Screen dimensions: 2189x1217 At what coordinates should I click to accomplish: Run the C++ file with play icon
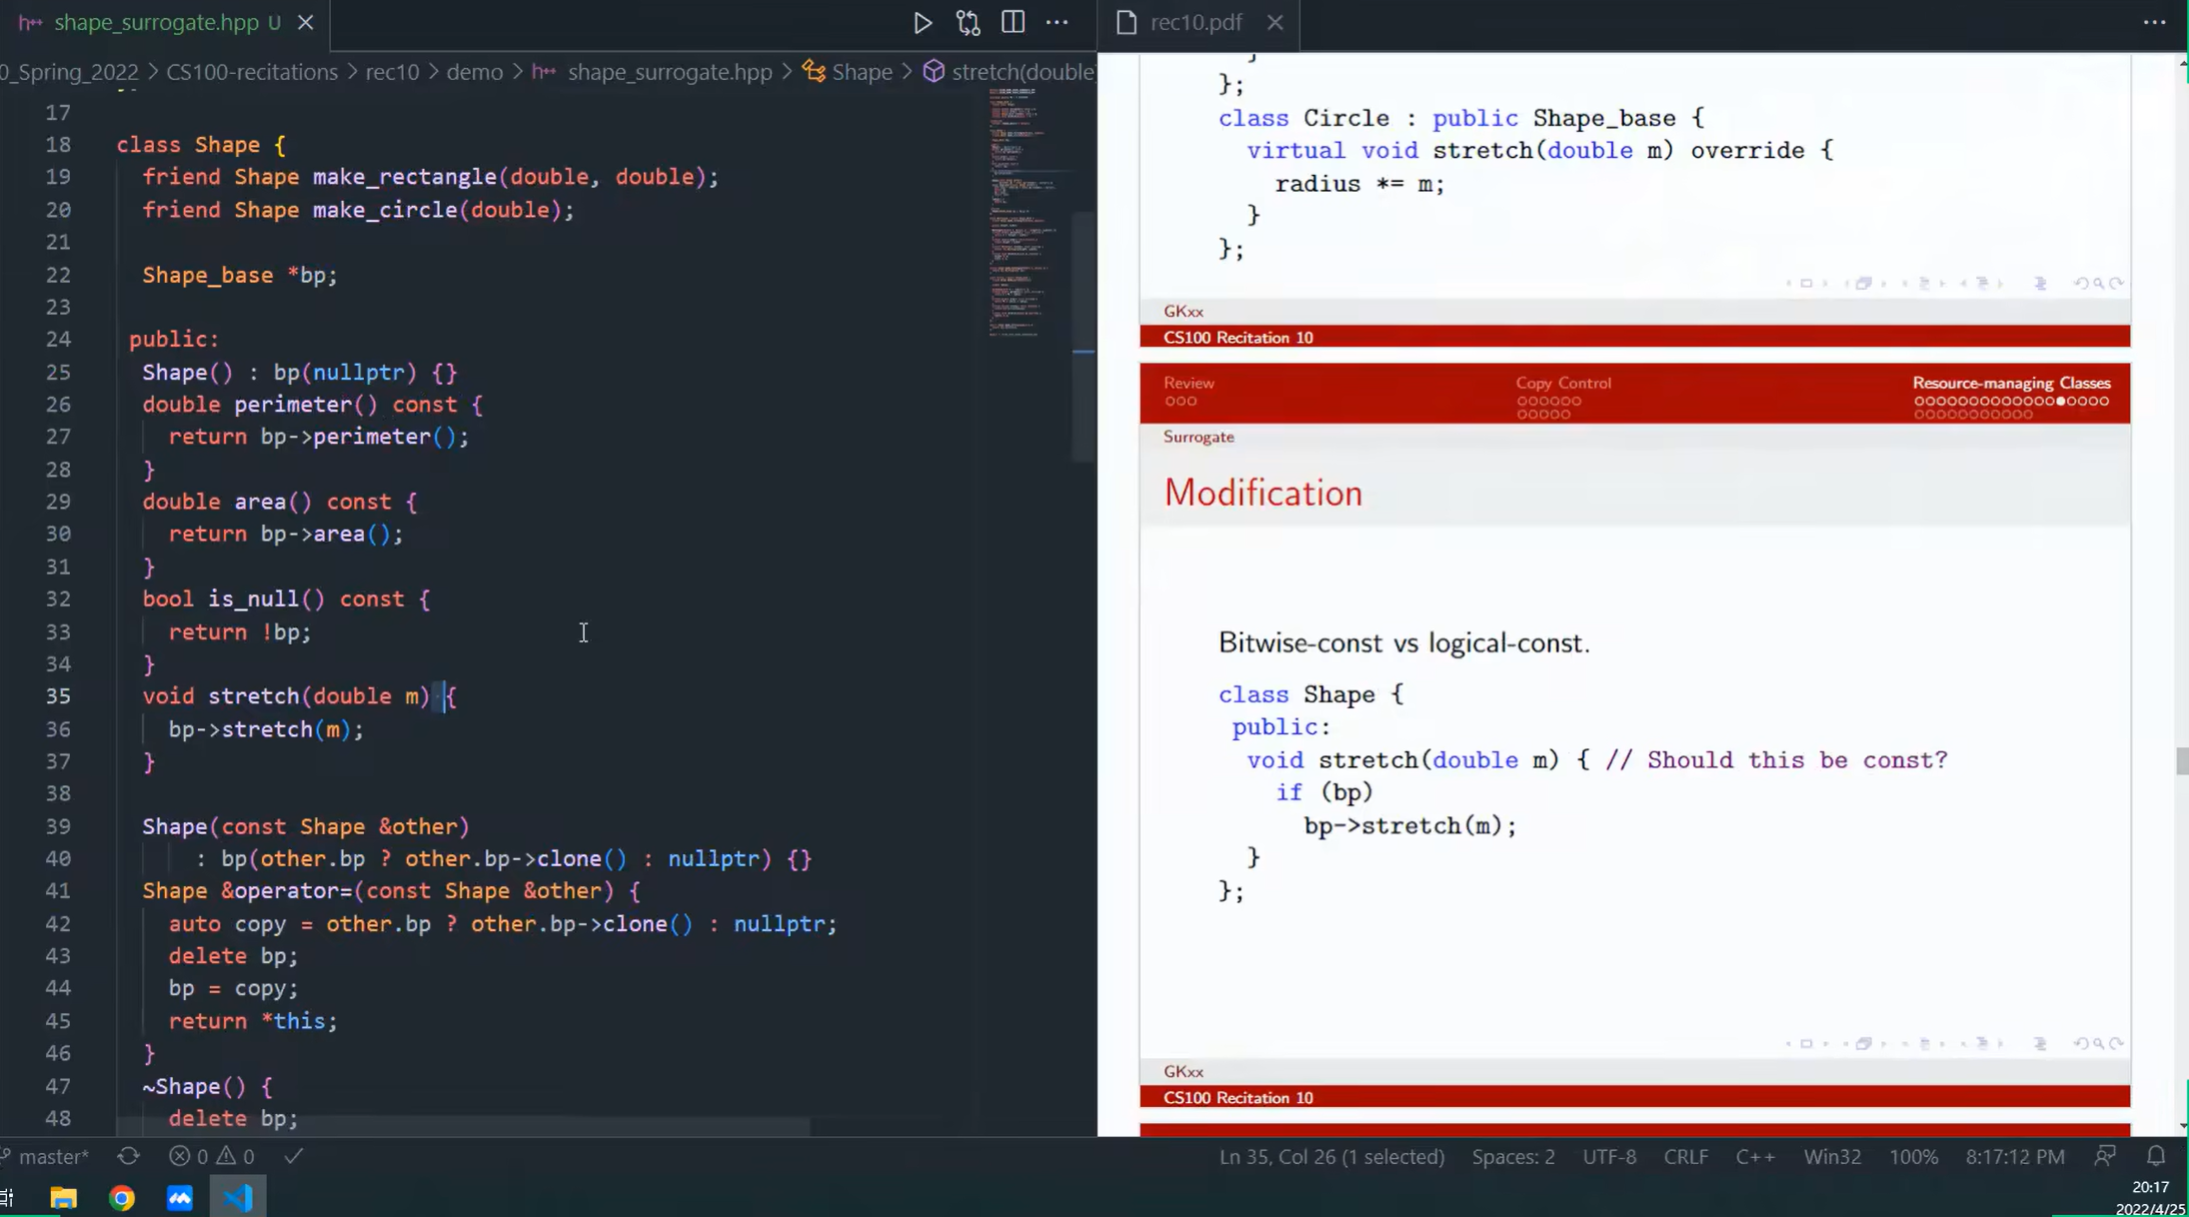pyautogui.click(x=922, y=22)
